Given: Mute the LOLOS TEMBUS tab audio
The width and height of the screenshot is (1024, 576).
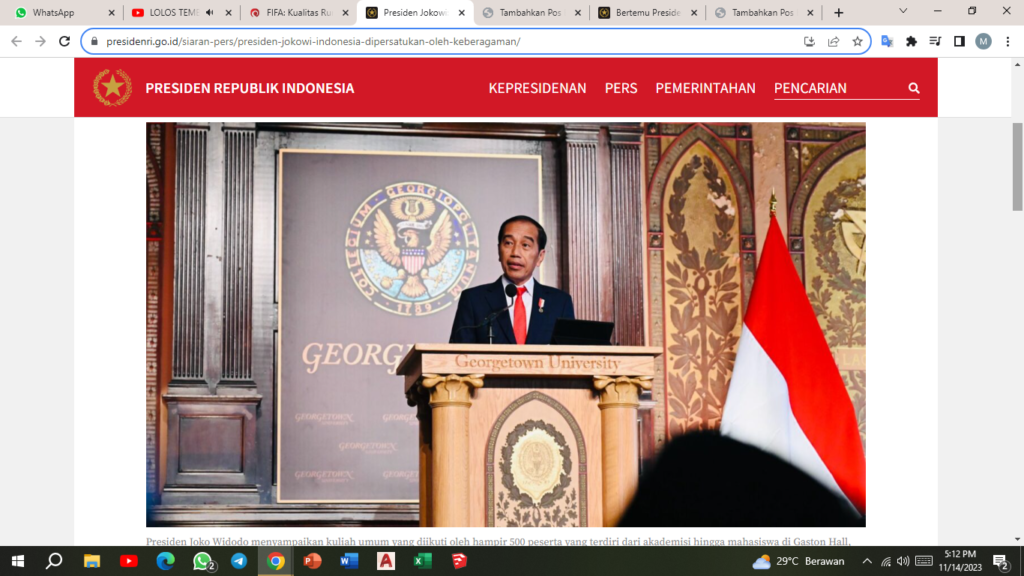Looking at the screenshot, I should click(210, 12).
